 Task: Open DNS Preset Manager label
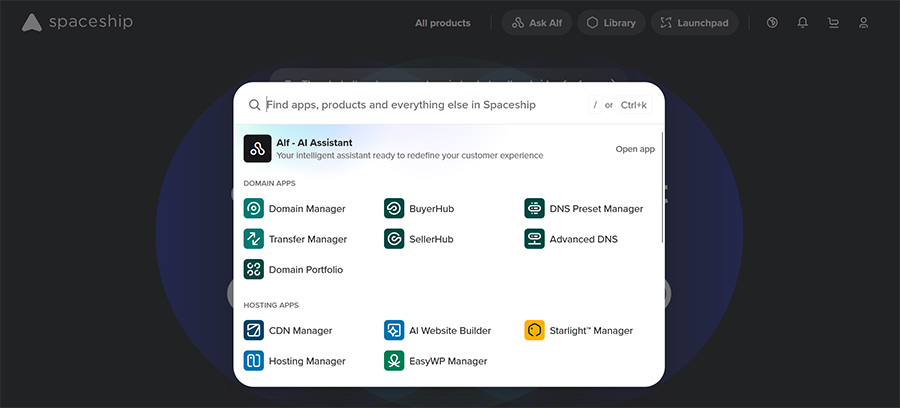click(596, 209)
